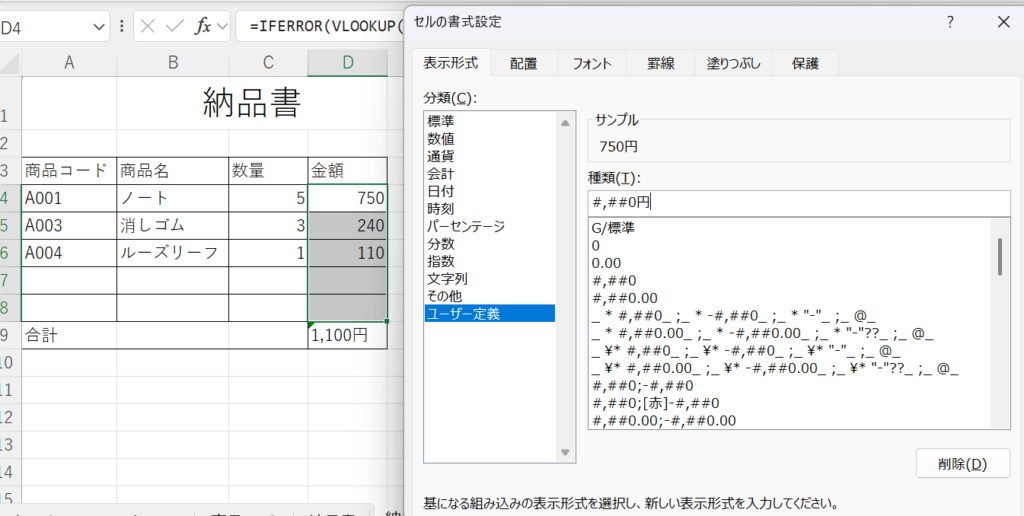The height and width of the screenshot is (516, 1024).
Task: Select 会計 in the category list
Action: 489,174
